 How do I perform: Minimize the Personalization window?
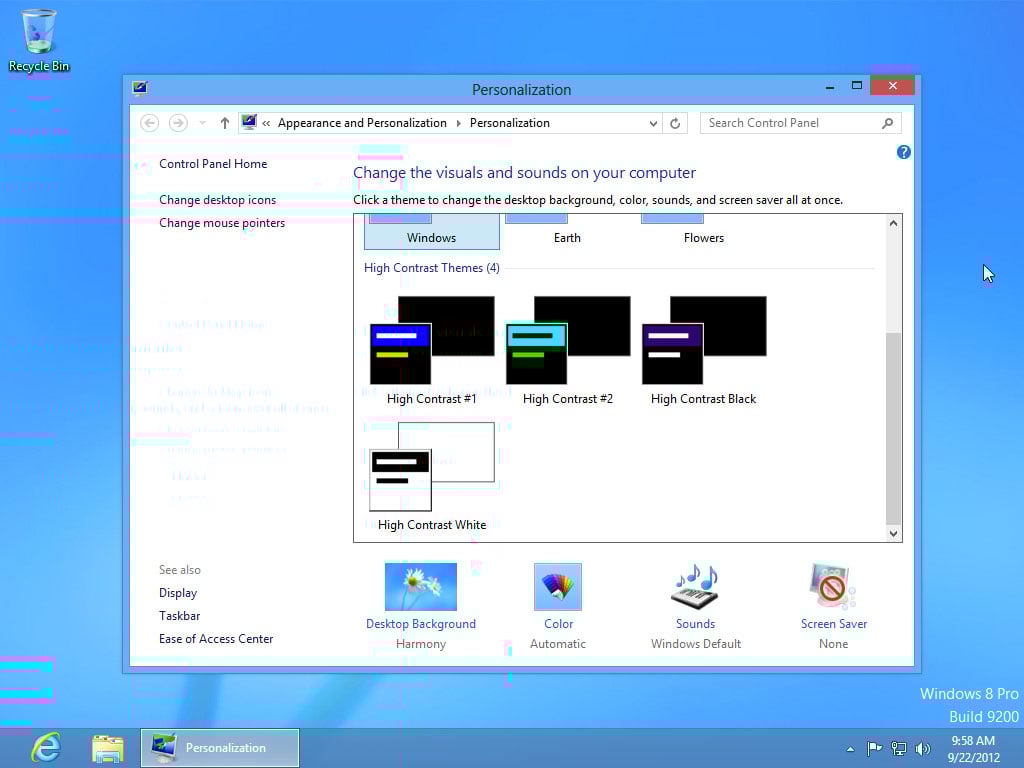click(x=829, y=86)
